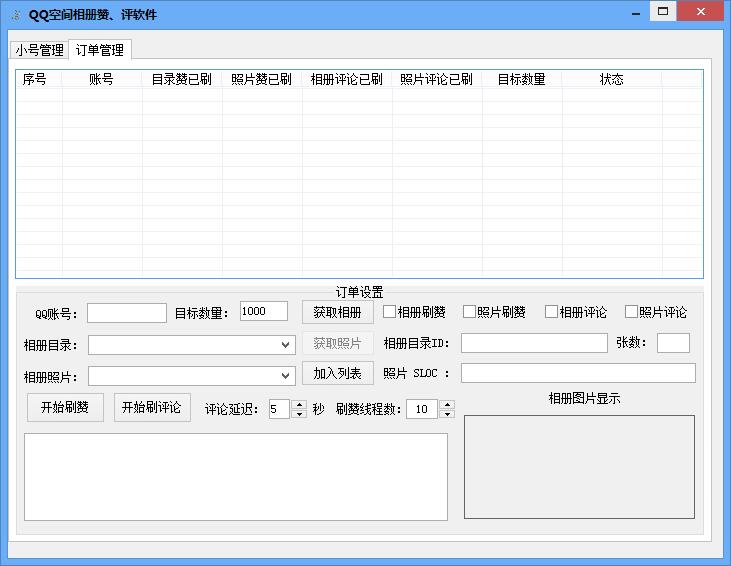The height and width of the screenshot is (566, 731).
Task: Click the 刷赞线程数 value field
Action: 421,409
